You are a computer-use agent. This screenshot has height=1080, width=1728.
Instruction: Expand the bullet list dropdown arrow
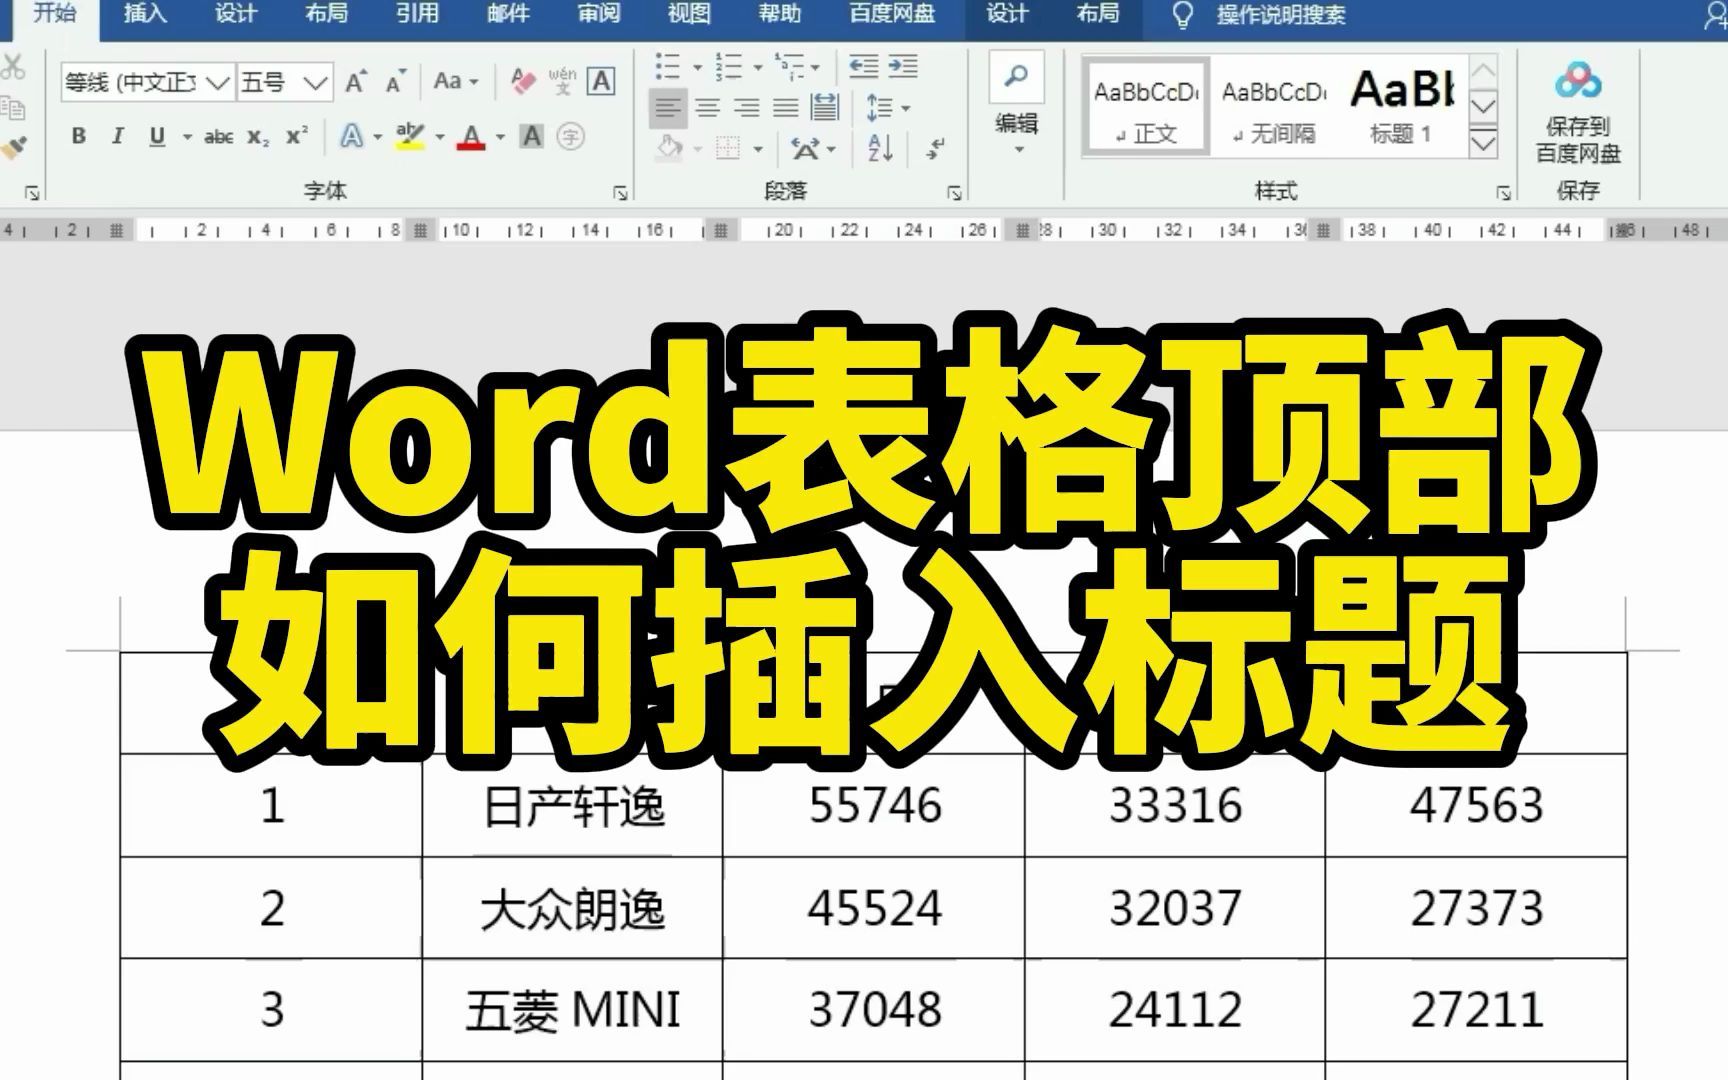(697, 68)
